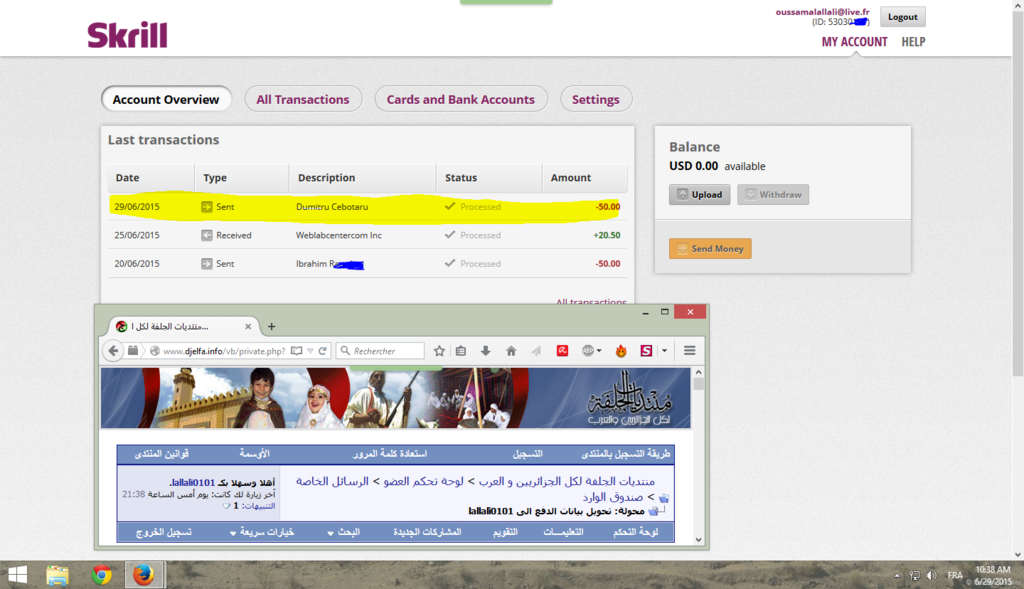This screenshot has width=1024, height=589.
Task: Click the Sent icon in the Ibrahim row
Action: 206,264
